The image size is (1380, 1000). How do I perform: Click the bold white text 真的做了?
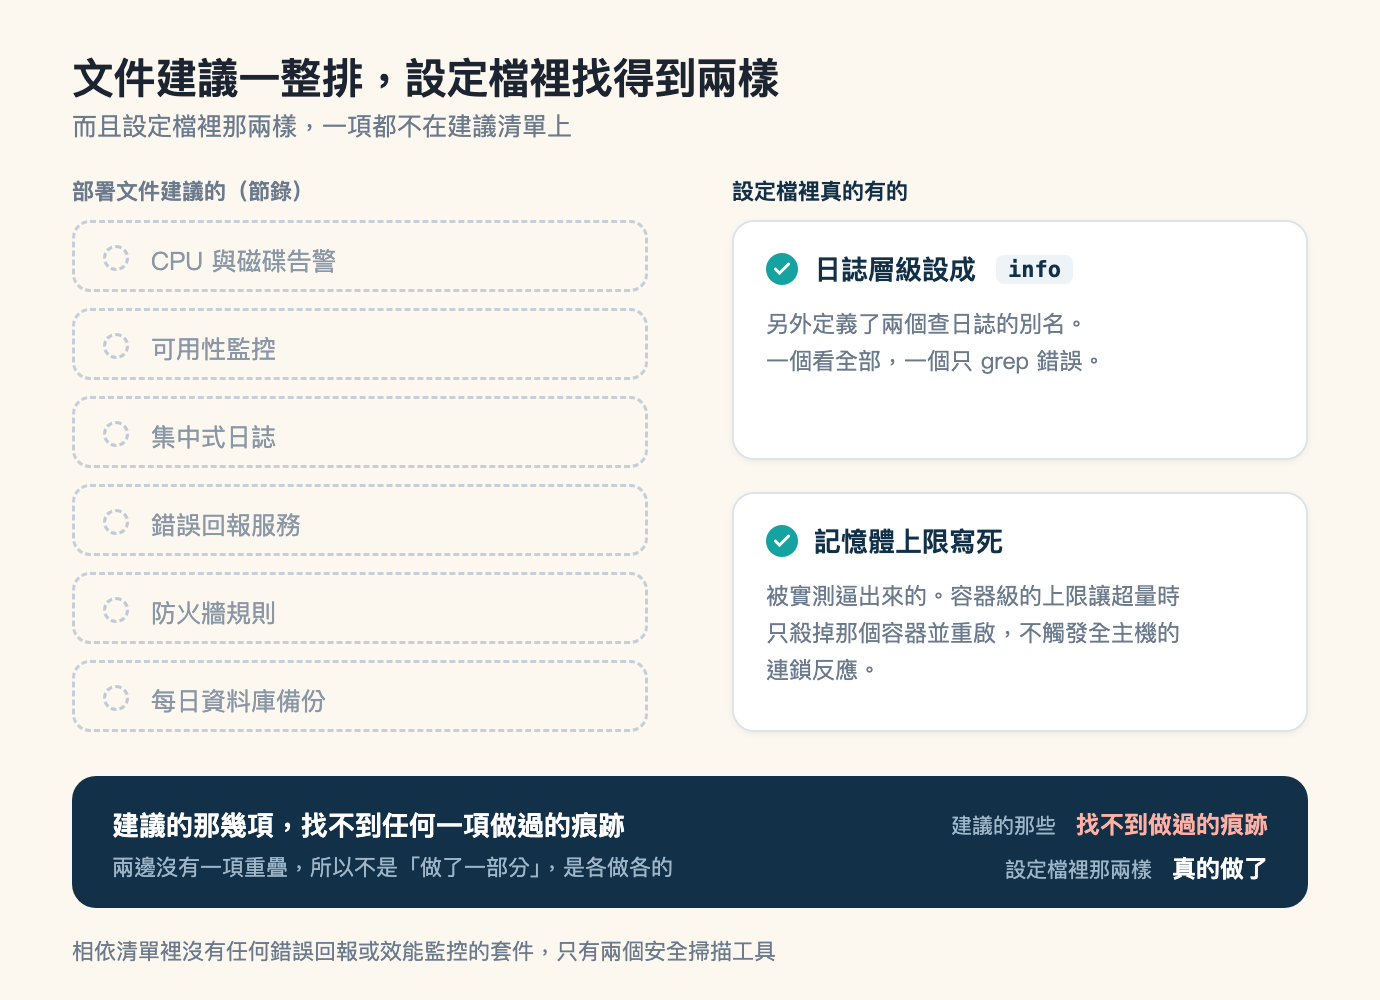click(1220, 869)
